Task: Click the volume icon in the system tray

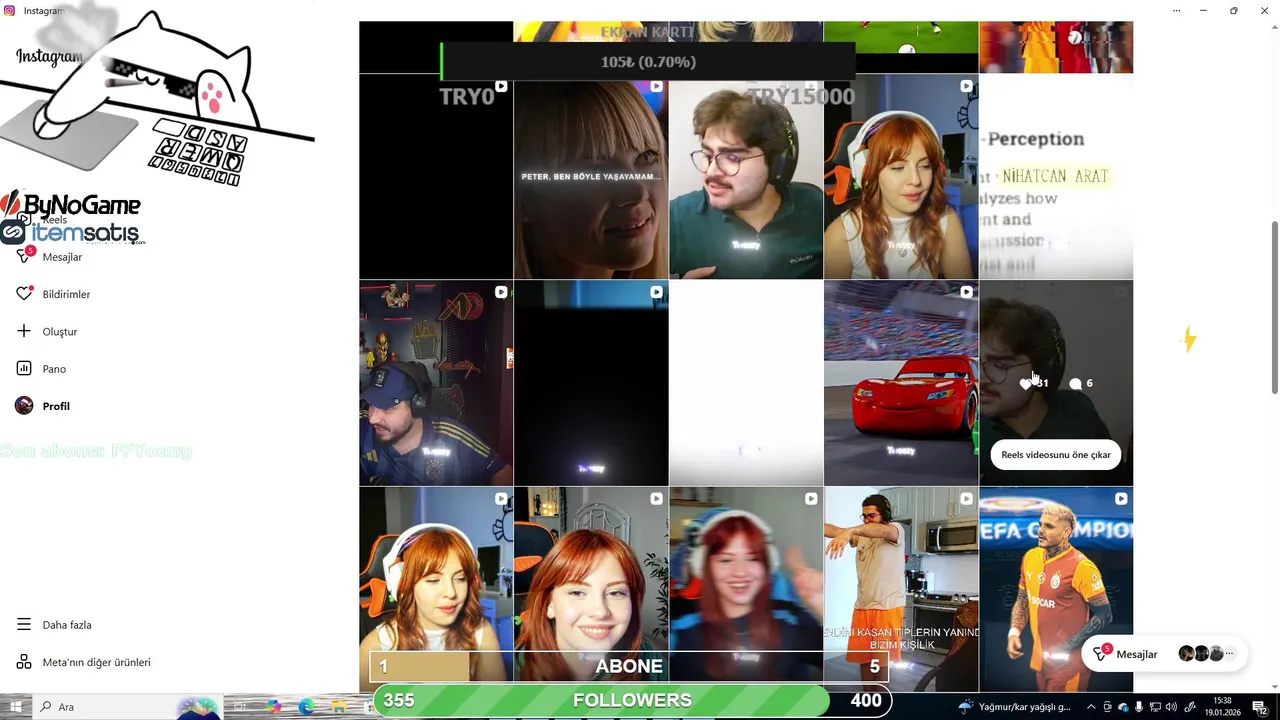Action: tap(1171, 707)
